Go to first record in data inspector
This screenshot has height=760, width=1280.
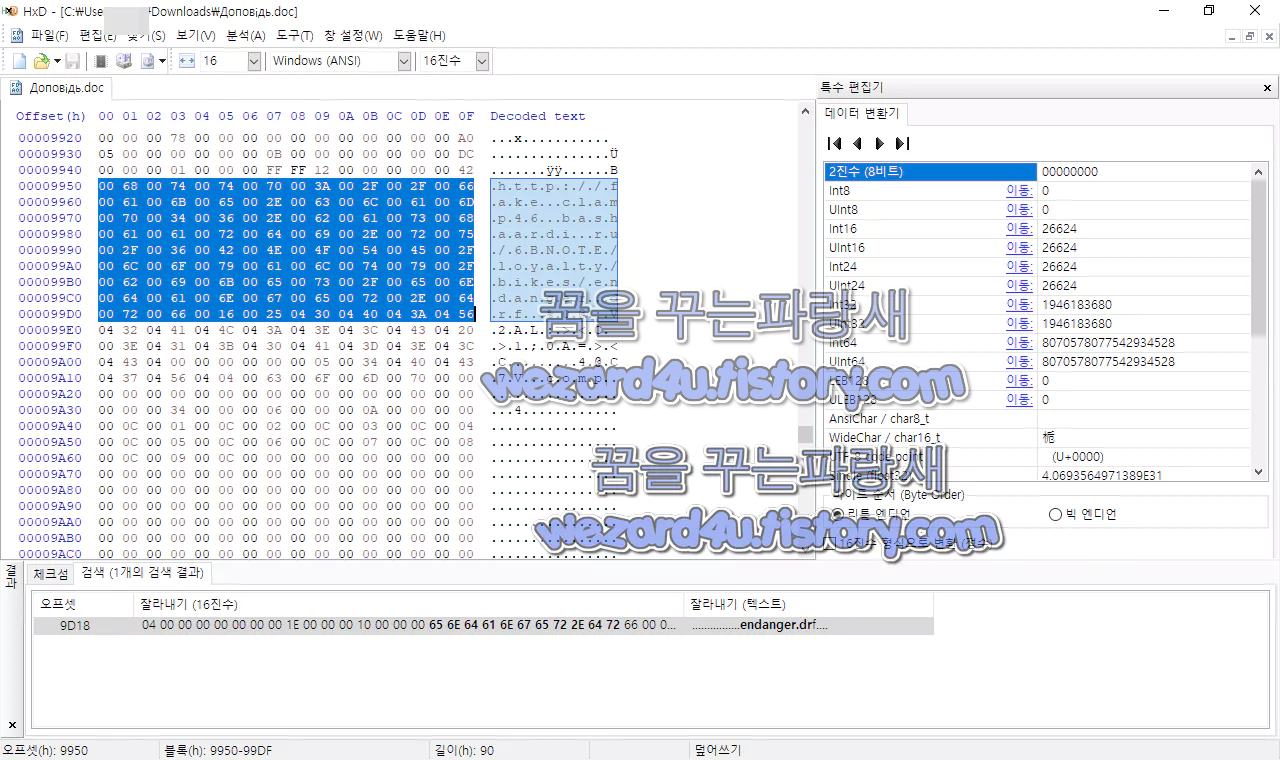tap(834, 143)
